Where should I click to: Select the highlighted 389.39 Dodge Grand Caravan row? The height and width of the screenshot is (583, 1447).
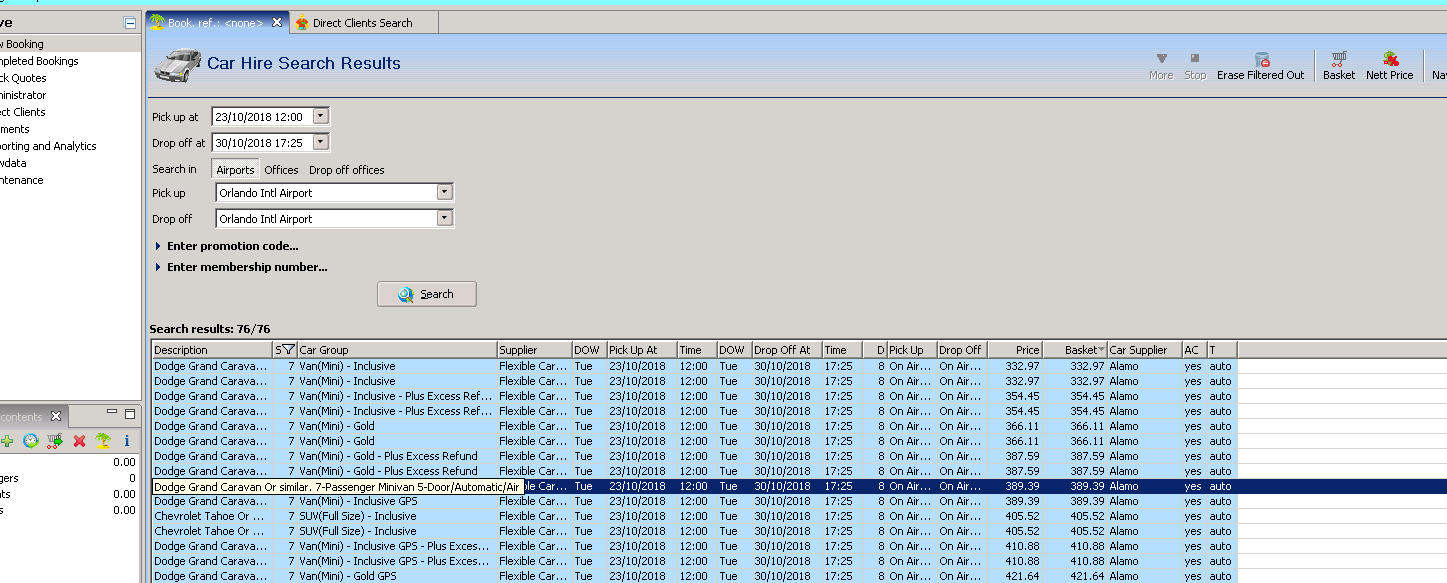(x=799, y=486)
